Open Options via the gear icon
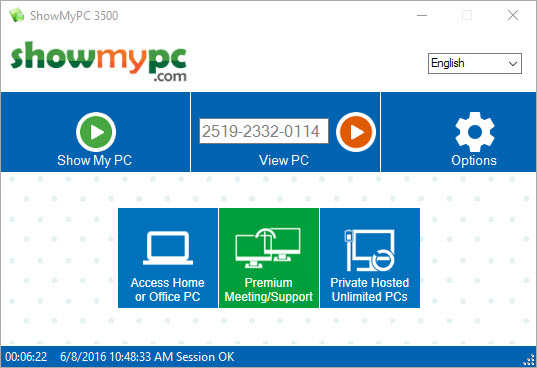This screenshot has height=368, width=537. tap(475, 132)
